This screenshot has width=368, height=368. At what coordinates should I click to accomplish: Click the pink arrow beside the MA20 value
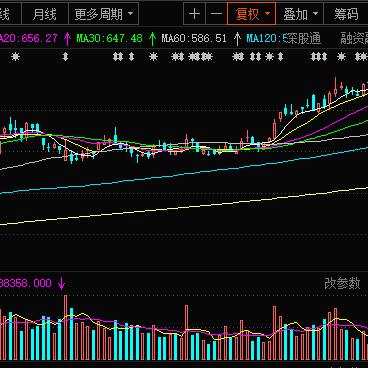pos(67,39)
